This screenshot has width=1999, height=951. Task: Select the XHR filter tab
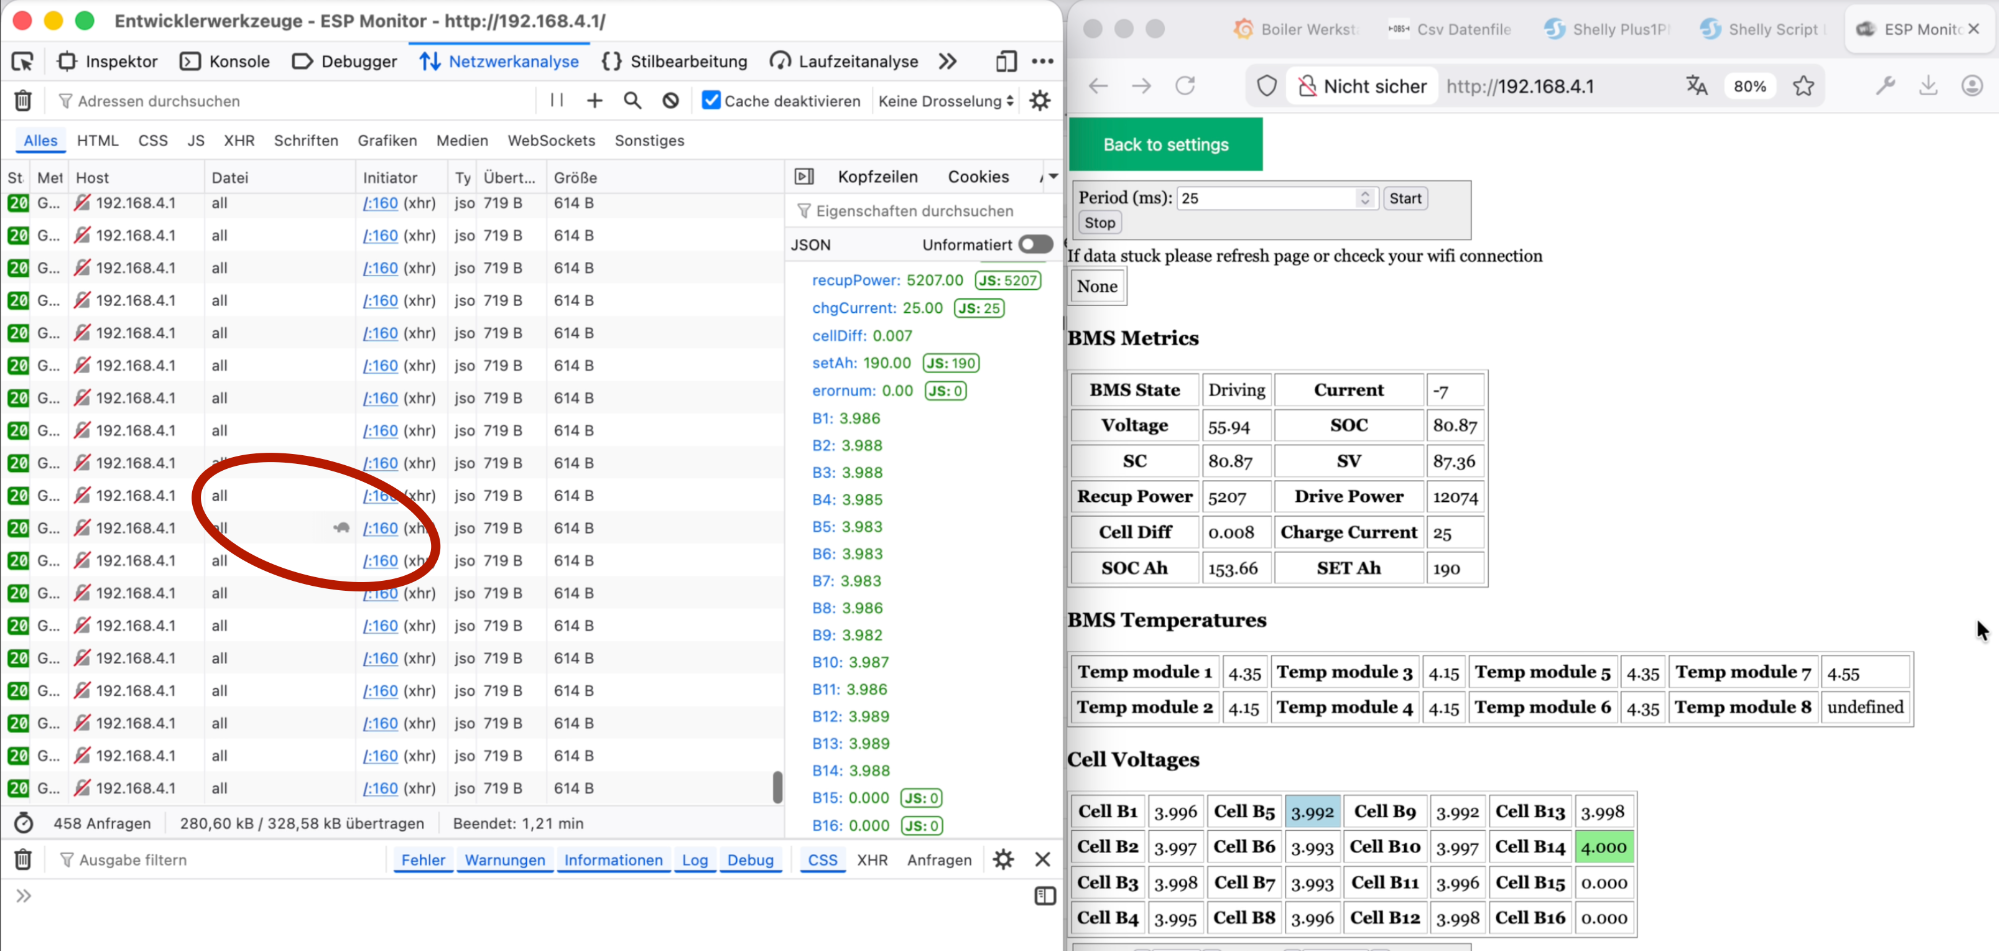pos(239,141)
